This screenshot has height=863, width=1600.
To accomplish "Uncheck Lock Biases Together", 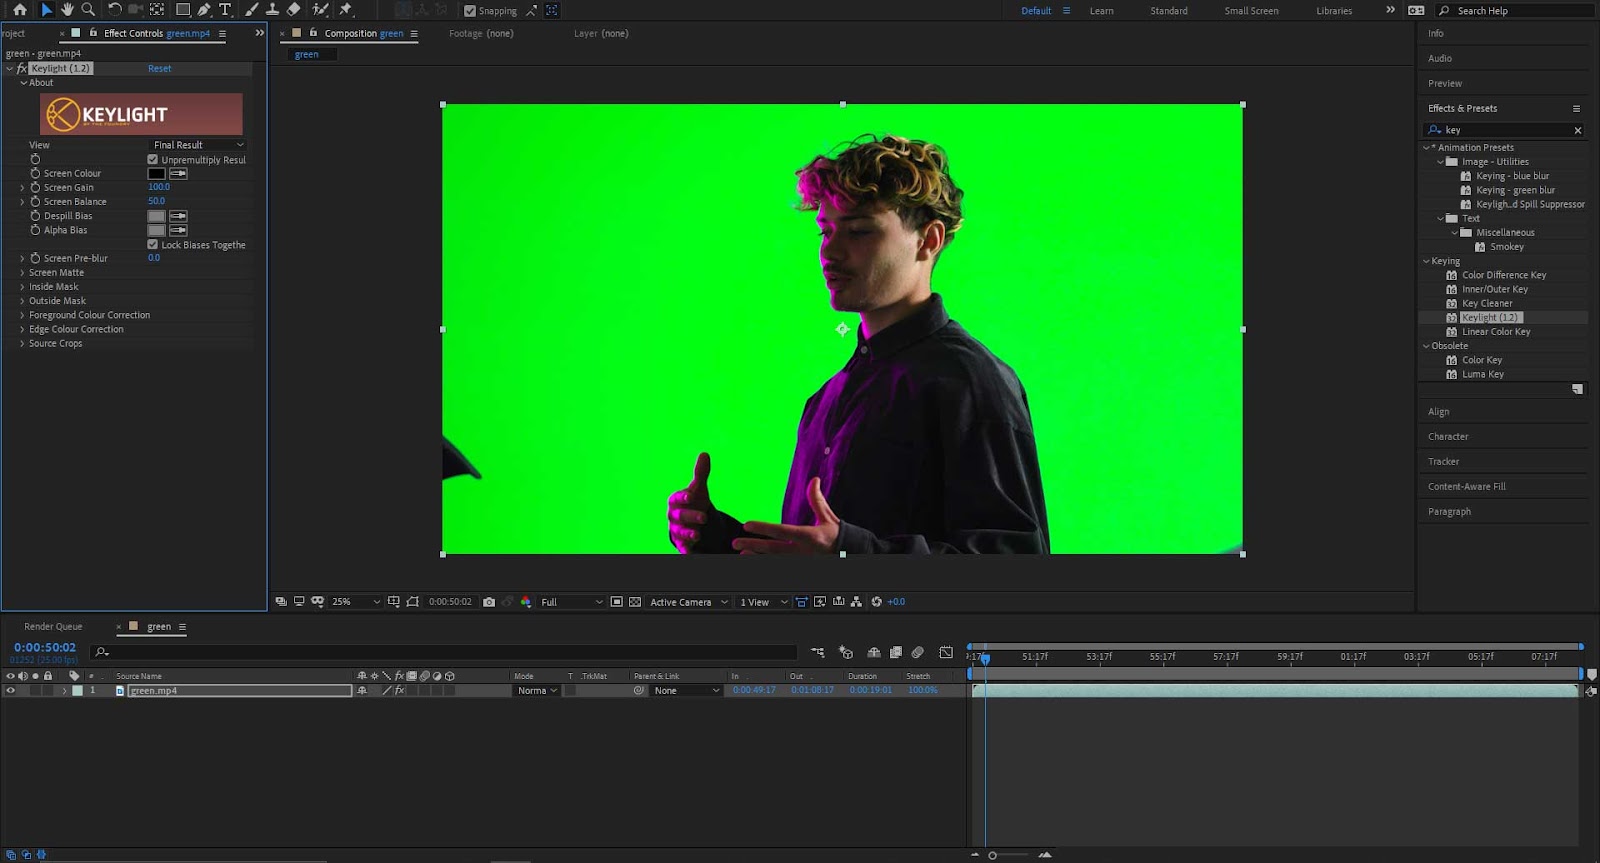I will click(153, 245).
